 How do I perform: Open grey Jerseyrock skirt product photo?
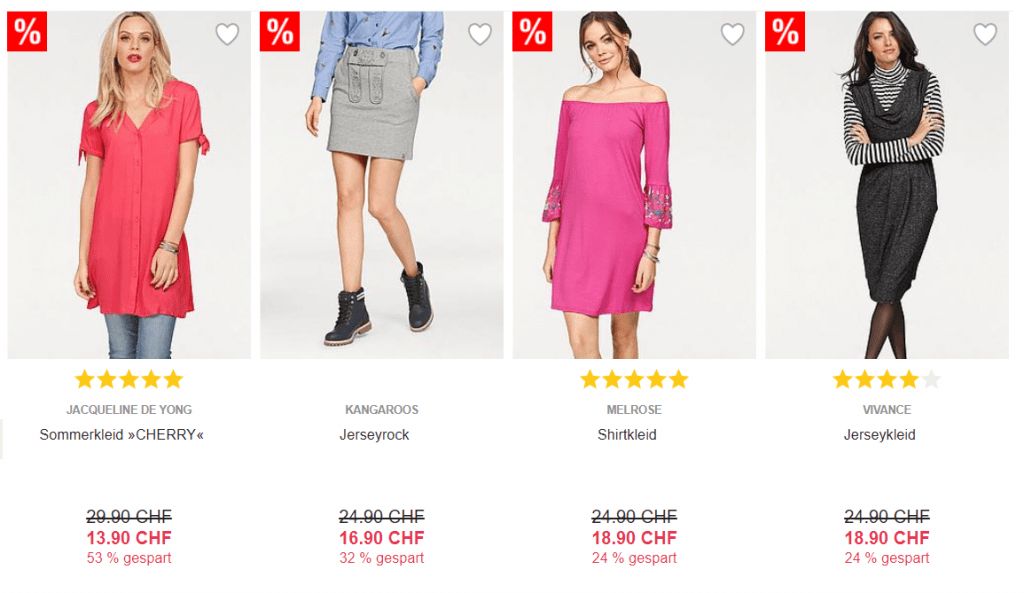381,185
